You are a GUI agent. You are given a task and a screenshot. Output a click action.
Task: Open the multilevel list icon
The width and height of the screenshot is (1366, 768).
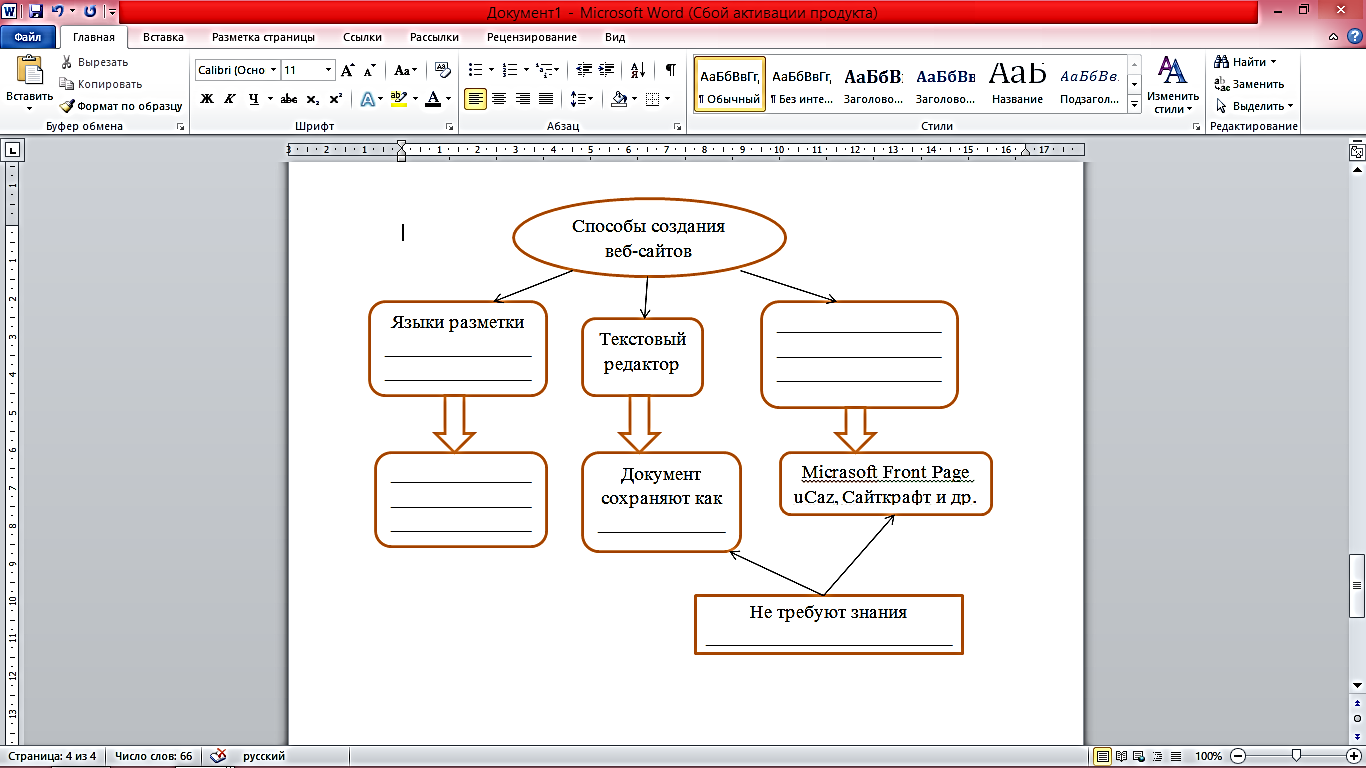(x=543, y=70)
